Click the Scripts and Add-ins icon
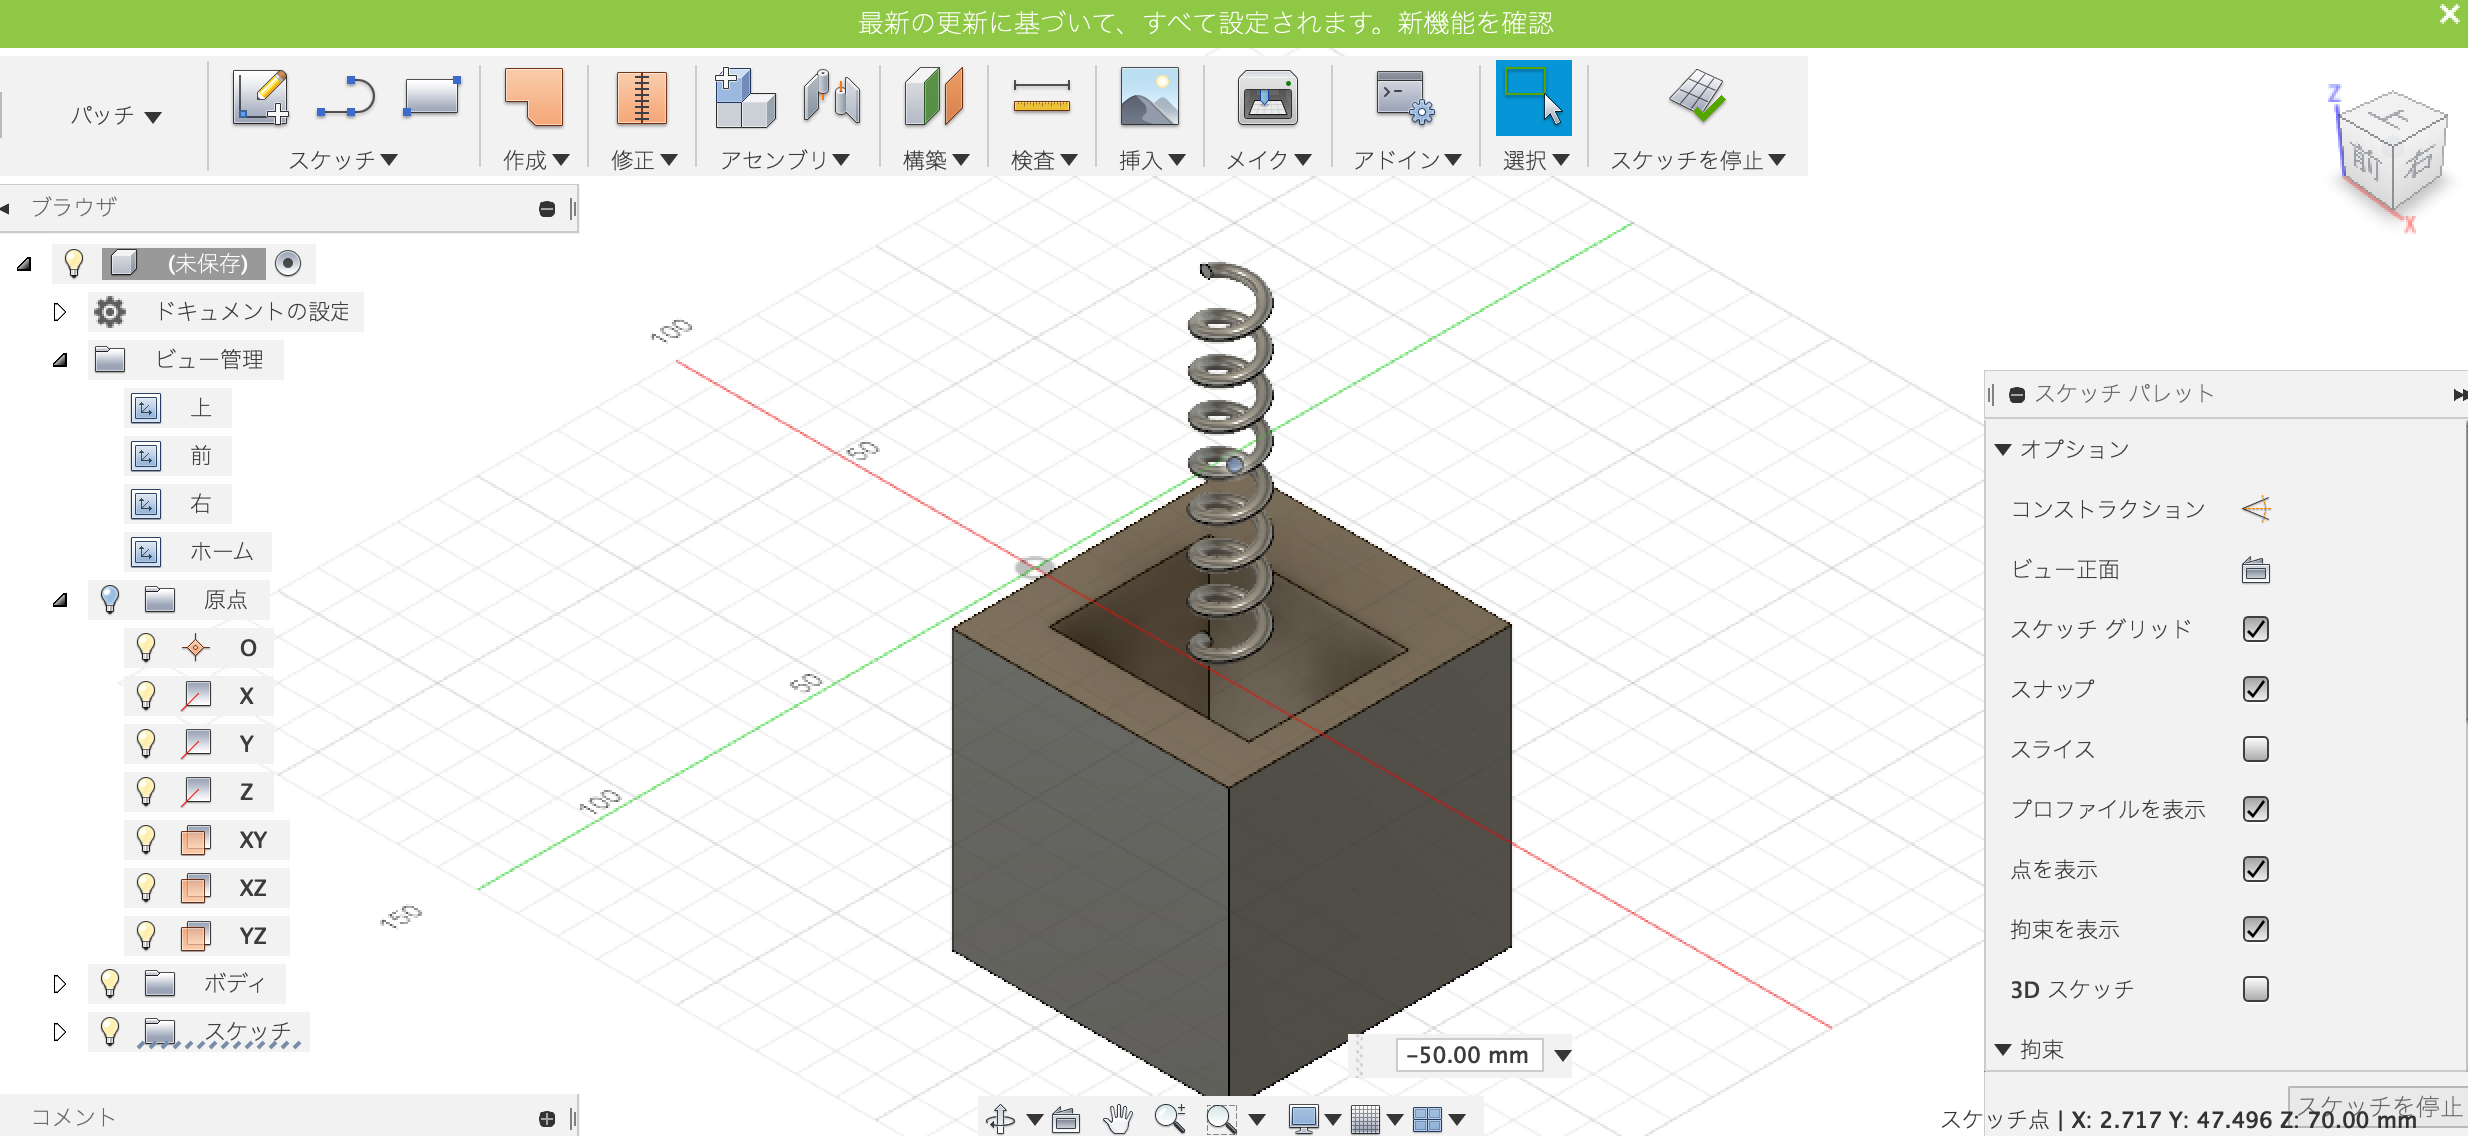This screenshot has width=2468, height=1136. pos(1404,97)
